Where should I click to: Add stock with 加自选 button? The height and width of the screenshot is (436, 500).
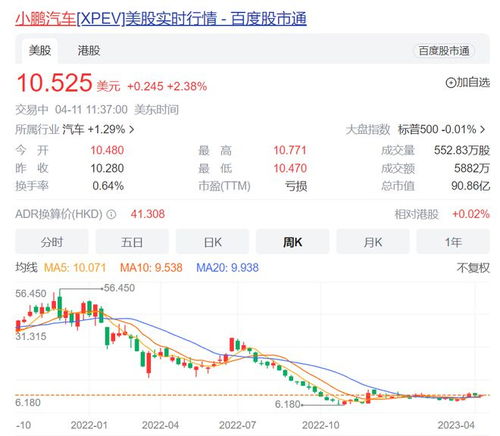click(468, 82)
